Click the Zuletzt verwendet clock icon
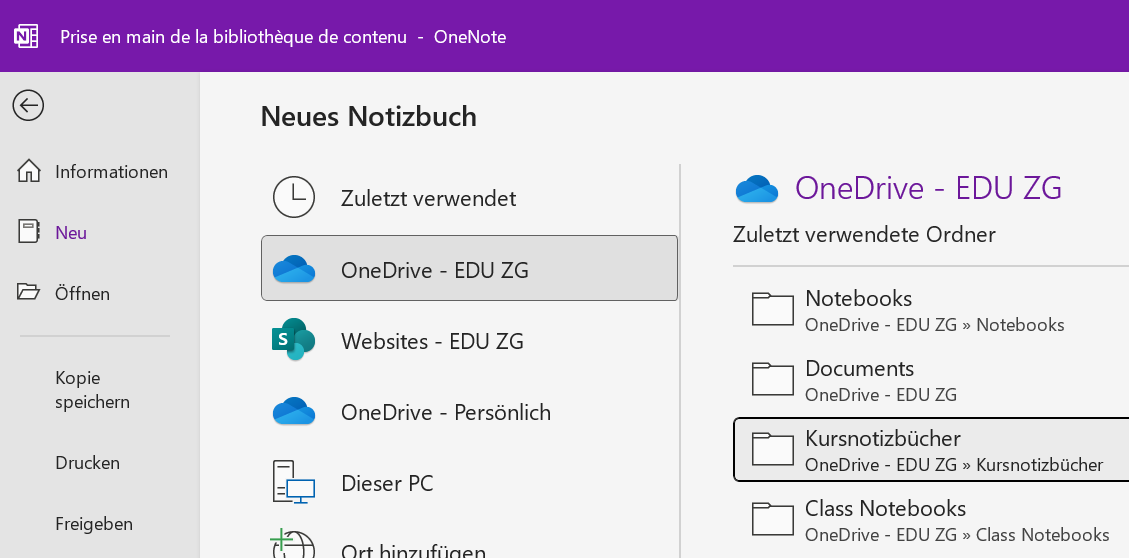1129x558 pixels. point(294,198)
